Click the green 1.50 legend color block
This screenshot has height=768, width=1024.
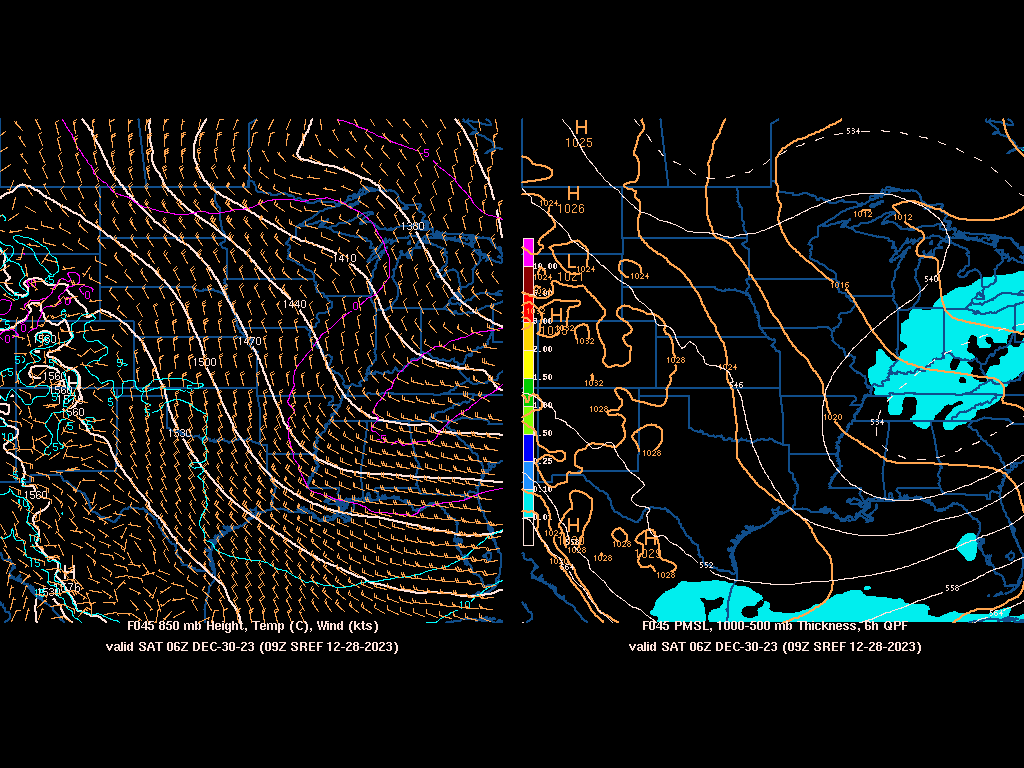528,386
